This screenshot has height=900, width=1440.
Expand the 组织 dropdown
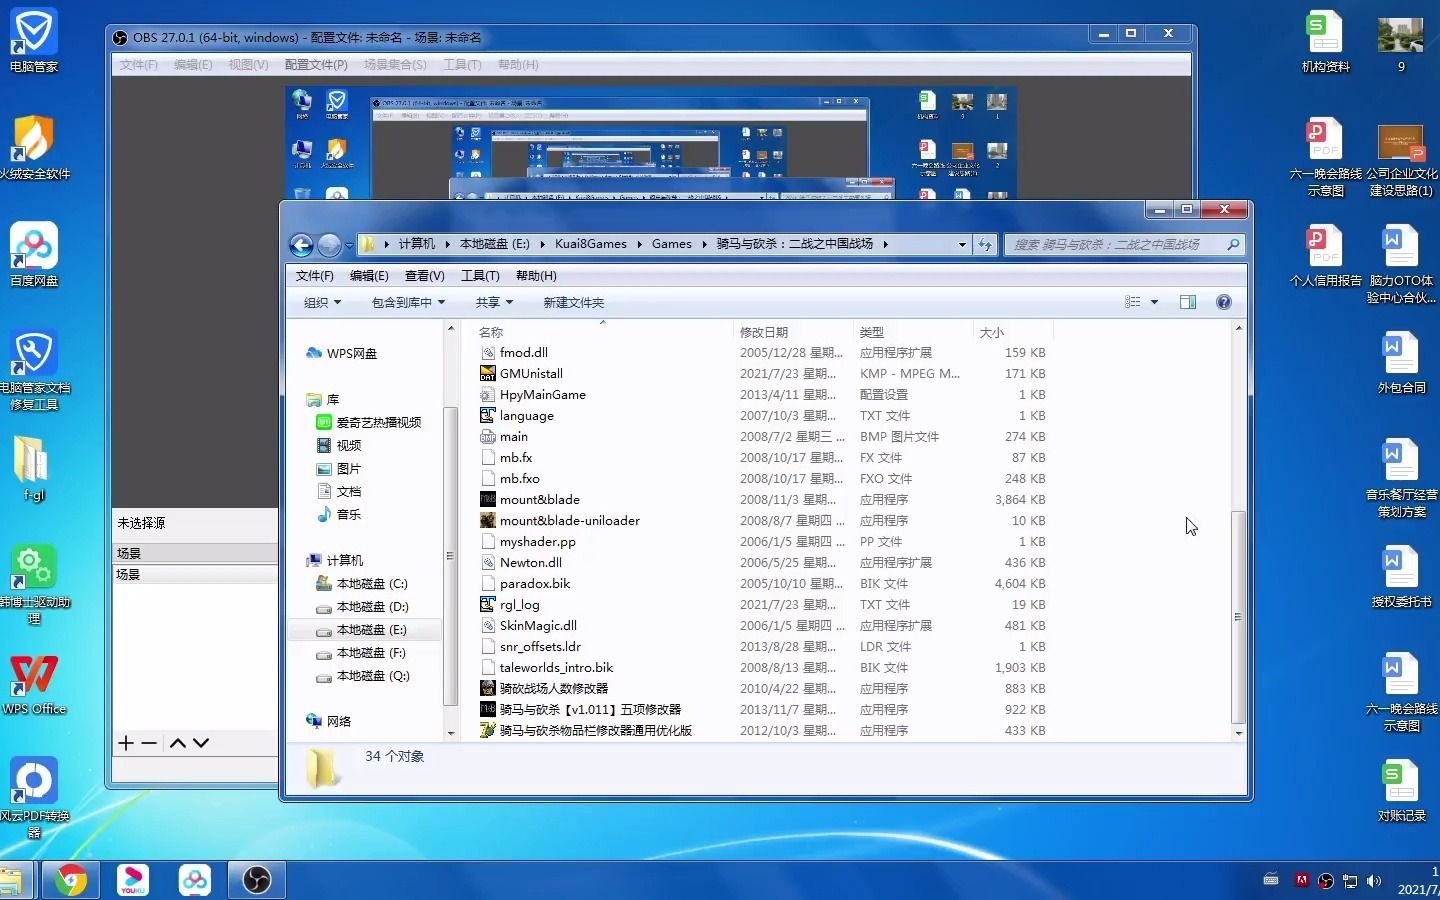322,302
